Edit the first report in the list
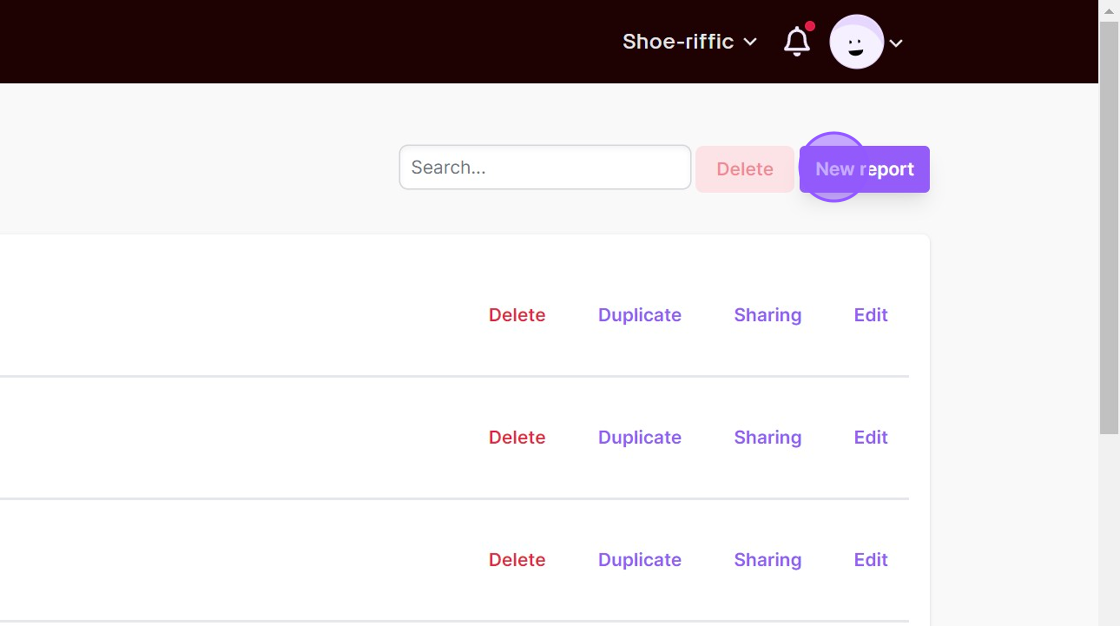Image resolution: width=1120 pixels, height=626 pixels. click(x=871, y=315)
